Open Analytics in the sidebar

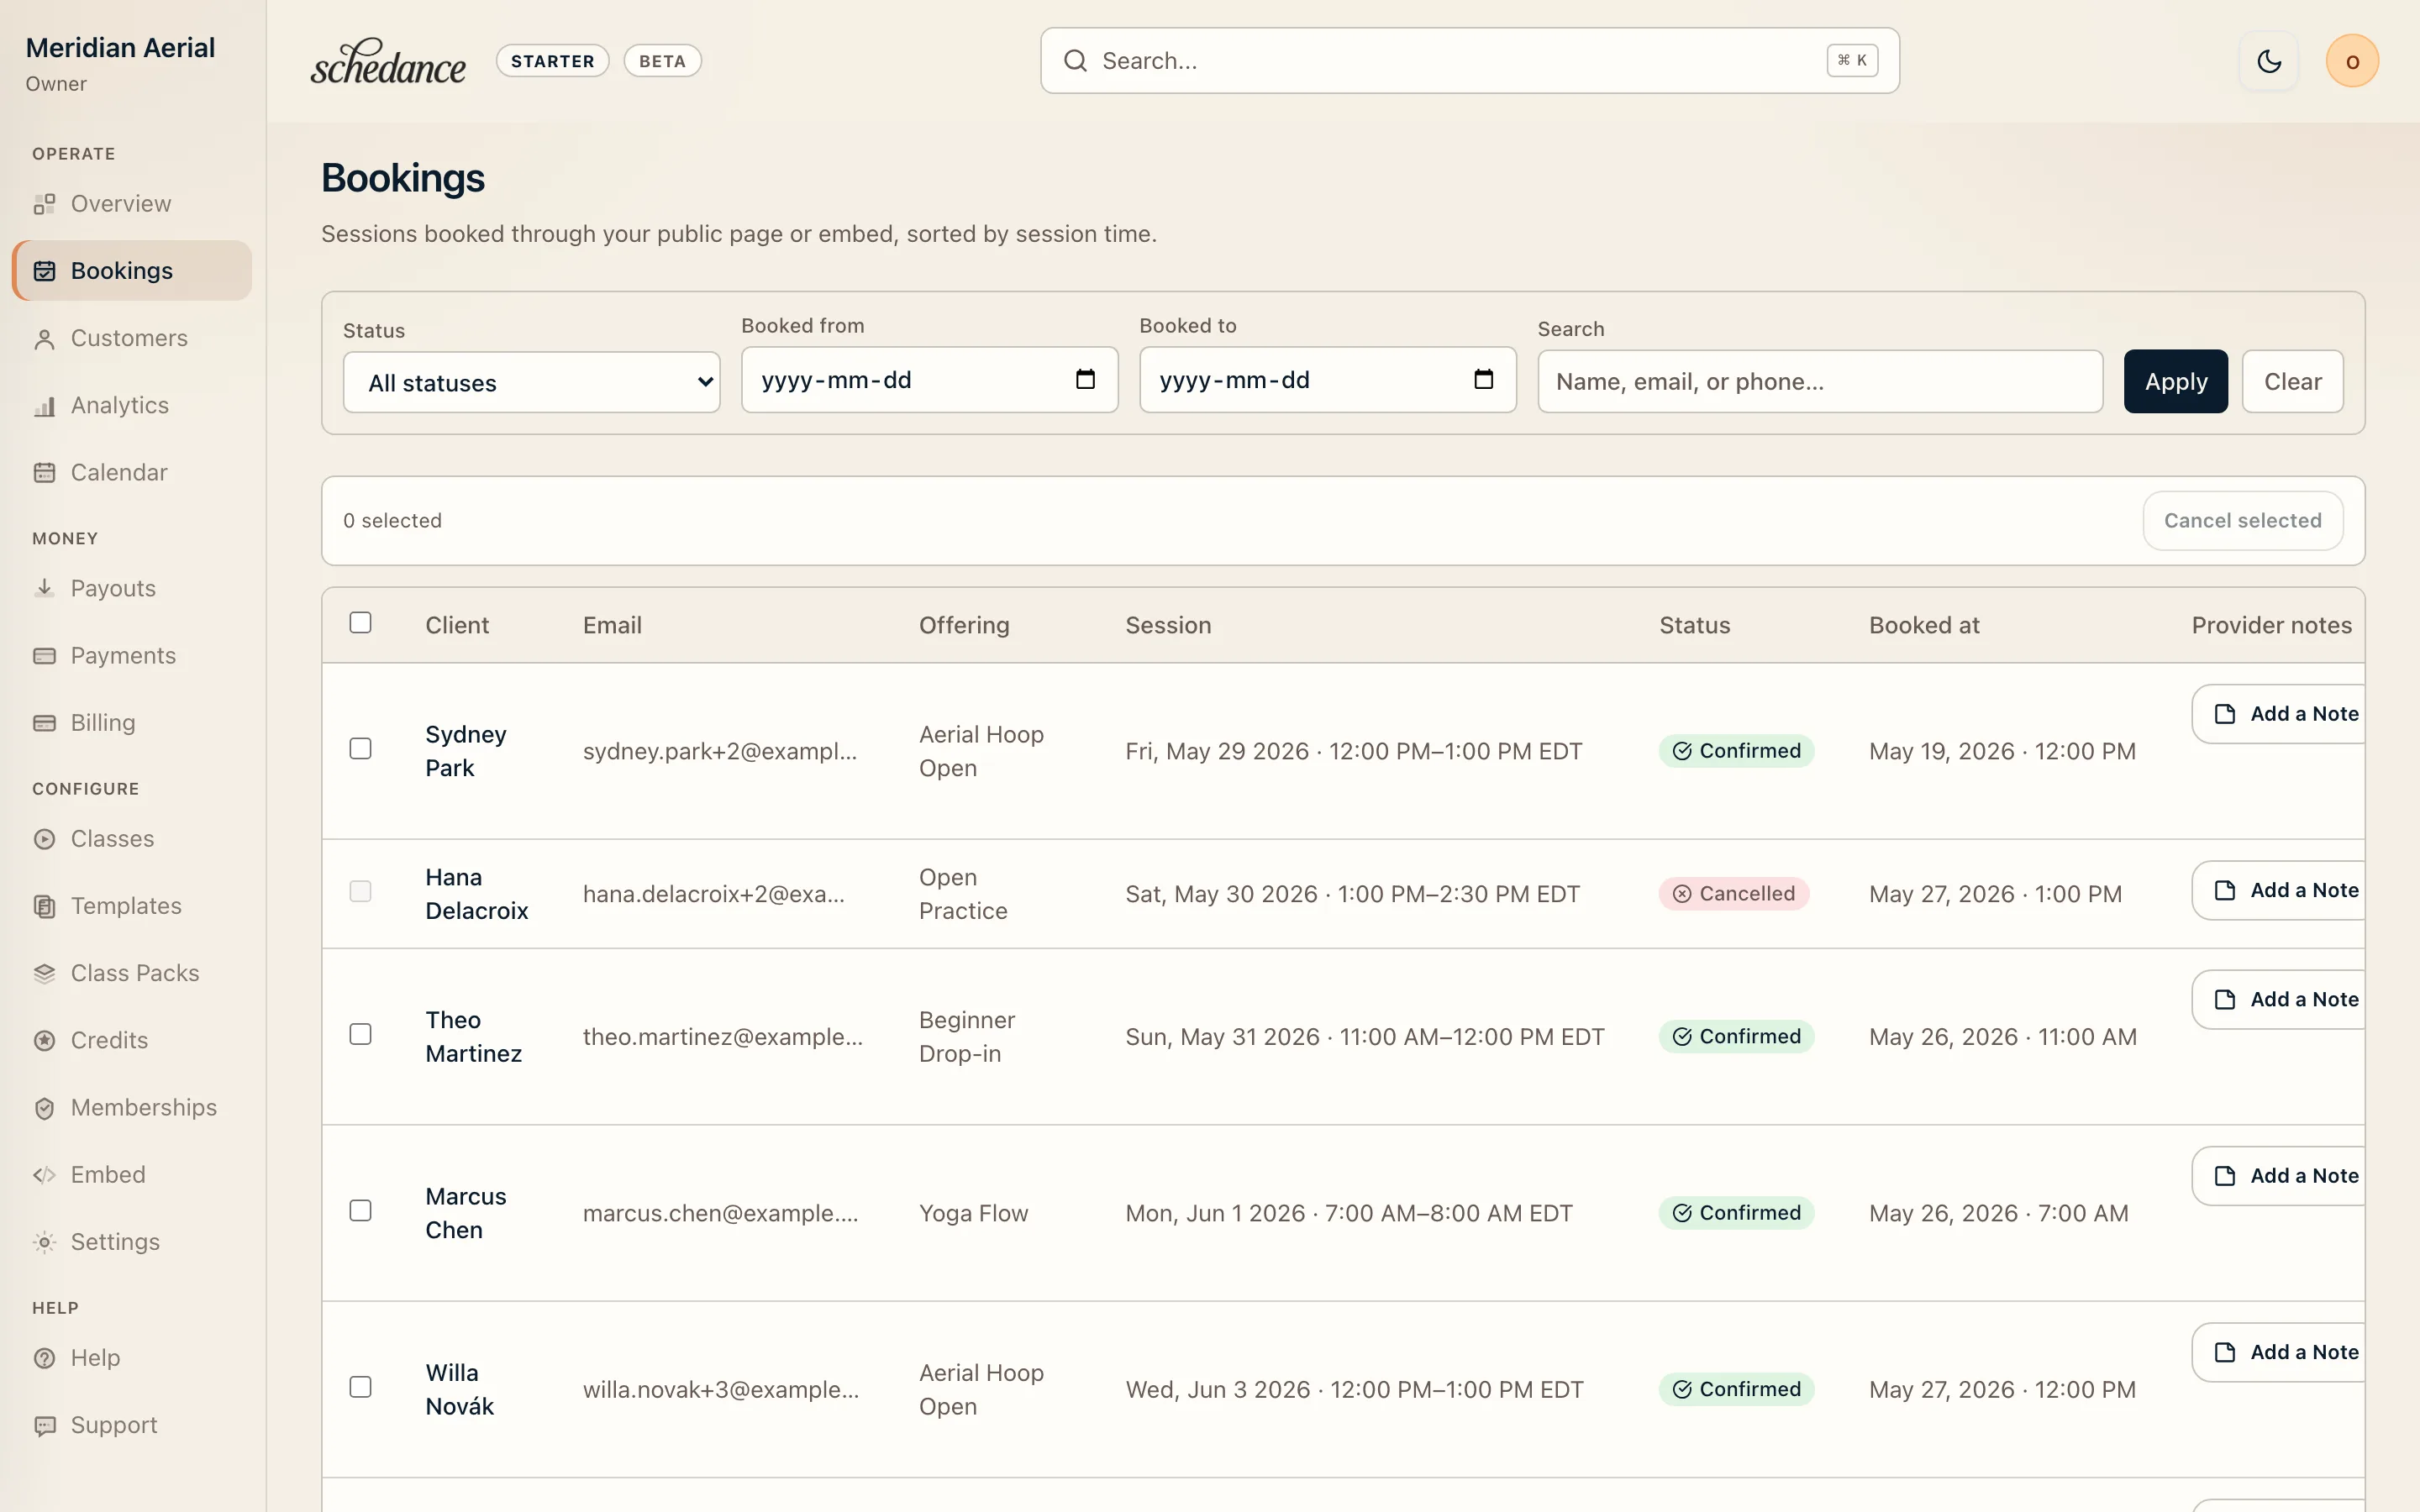(131, 405)
